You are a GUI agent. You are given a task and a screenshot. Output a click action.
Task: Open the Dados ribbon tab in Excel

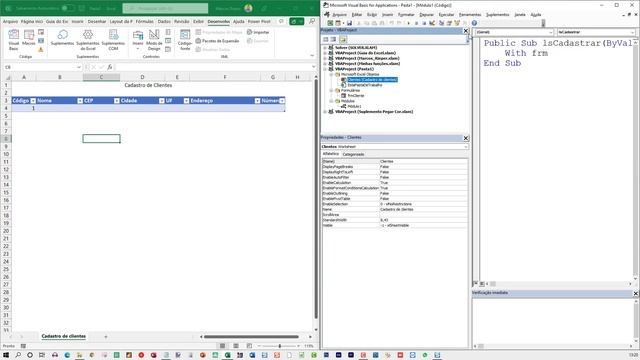[x=164, y=21]
